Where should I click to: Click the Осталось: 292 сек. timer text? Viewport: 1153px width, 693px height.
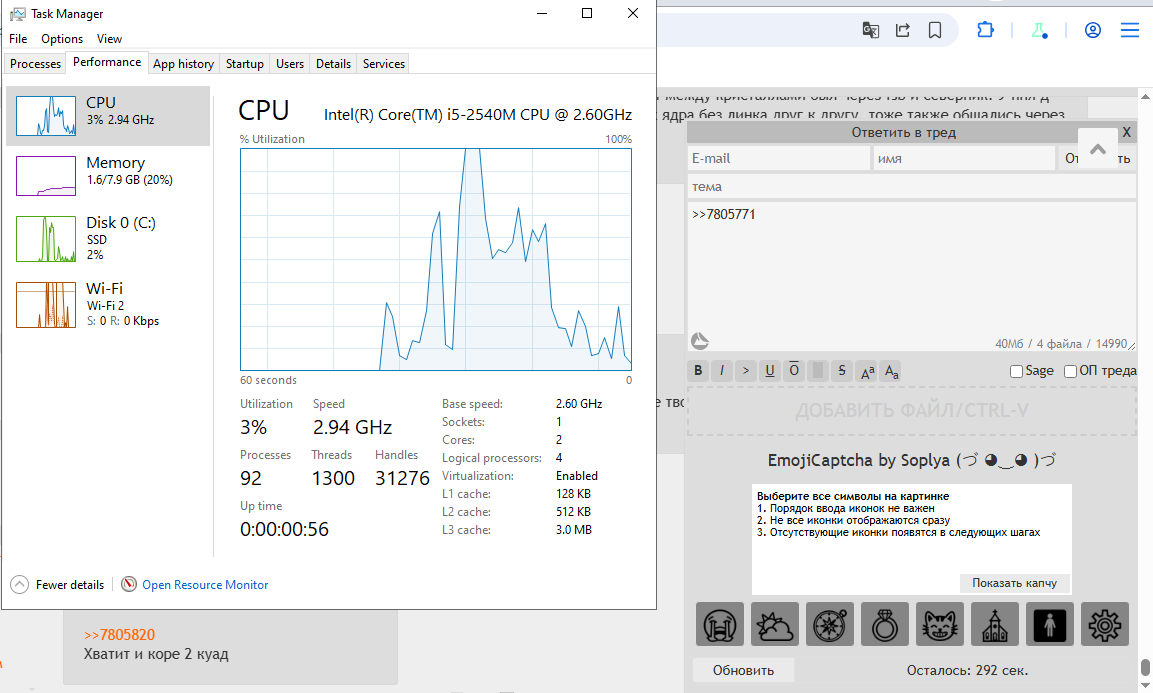[967, 670]
